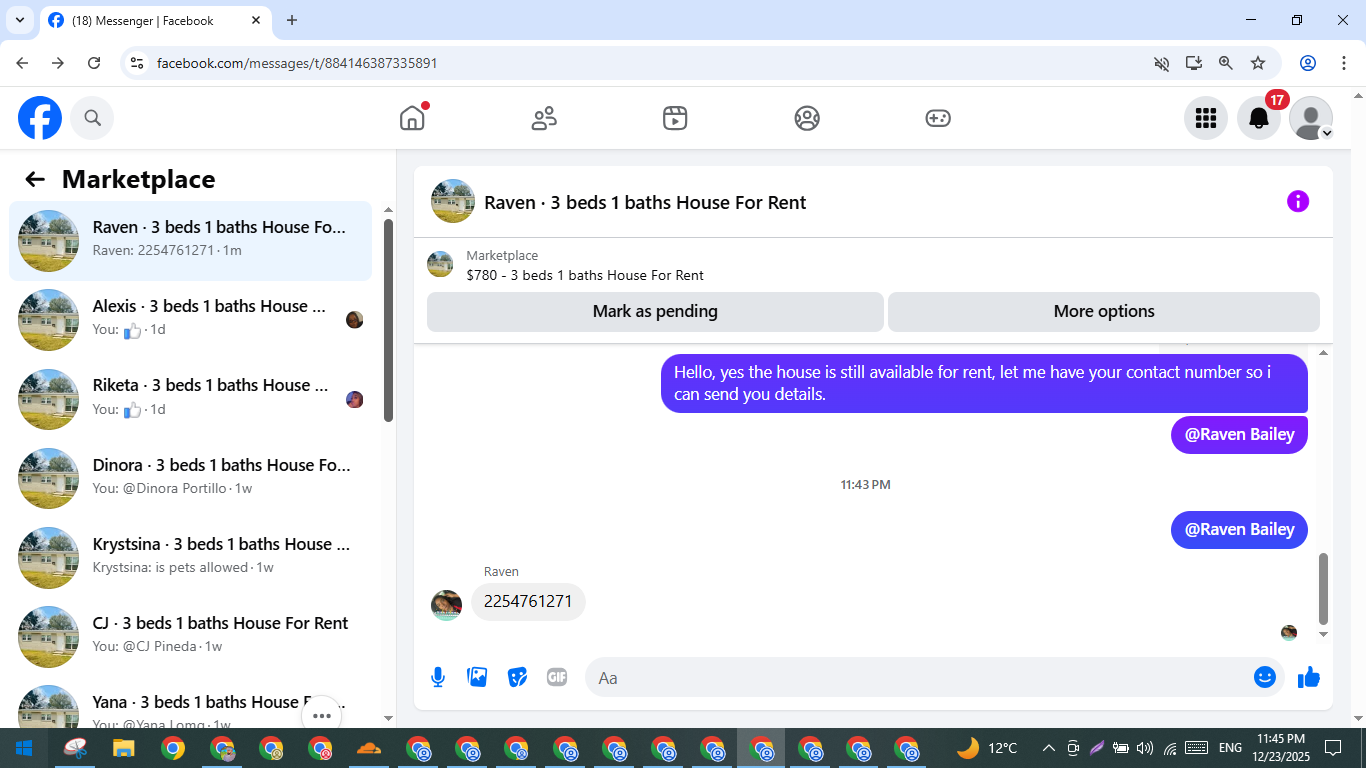
Task: Go back using Marketplace back arrow
Action: point(35,179)
